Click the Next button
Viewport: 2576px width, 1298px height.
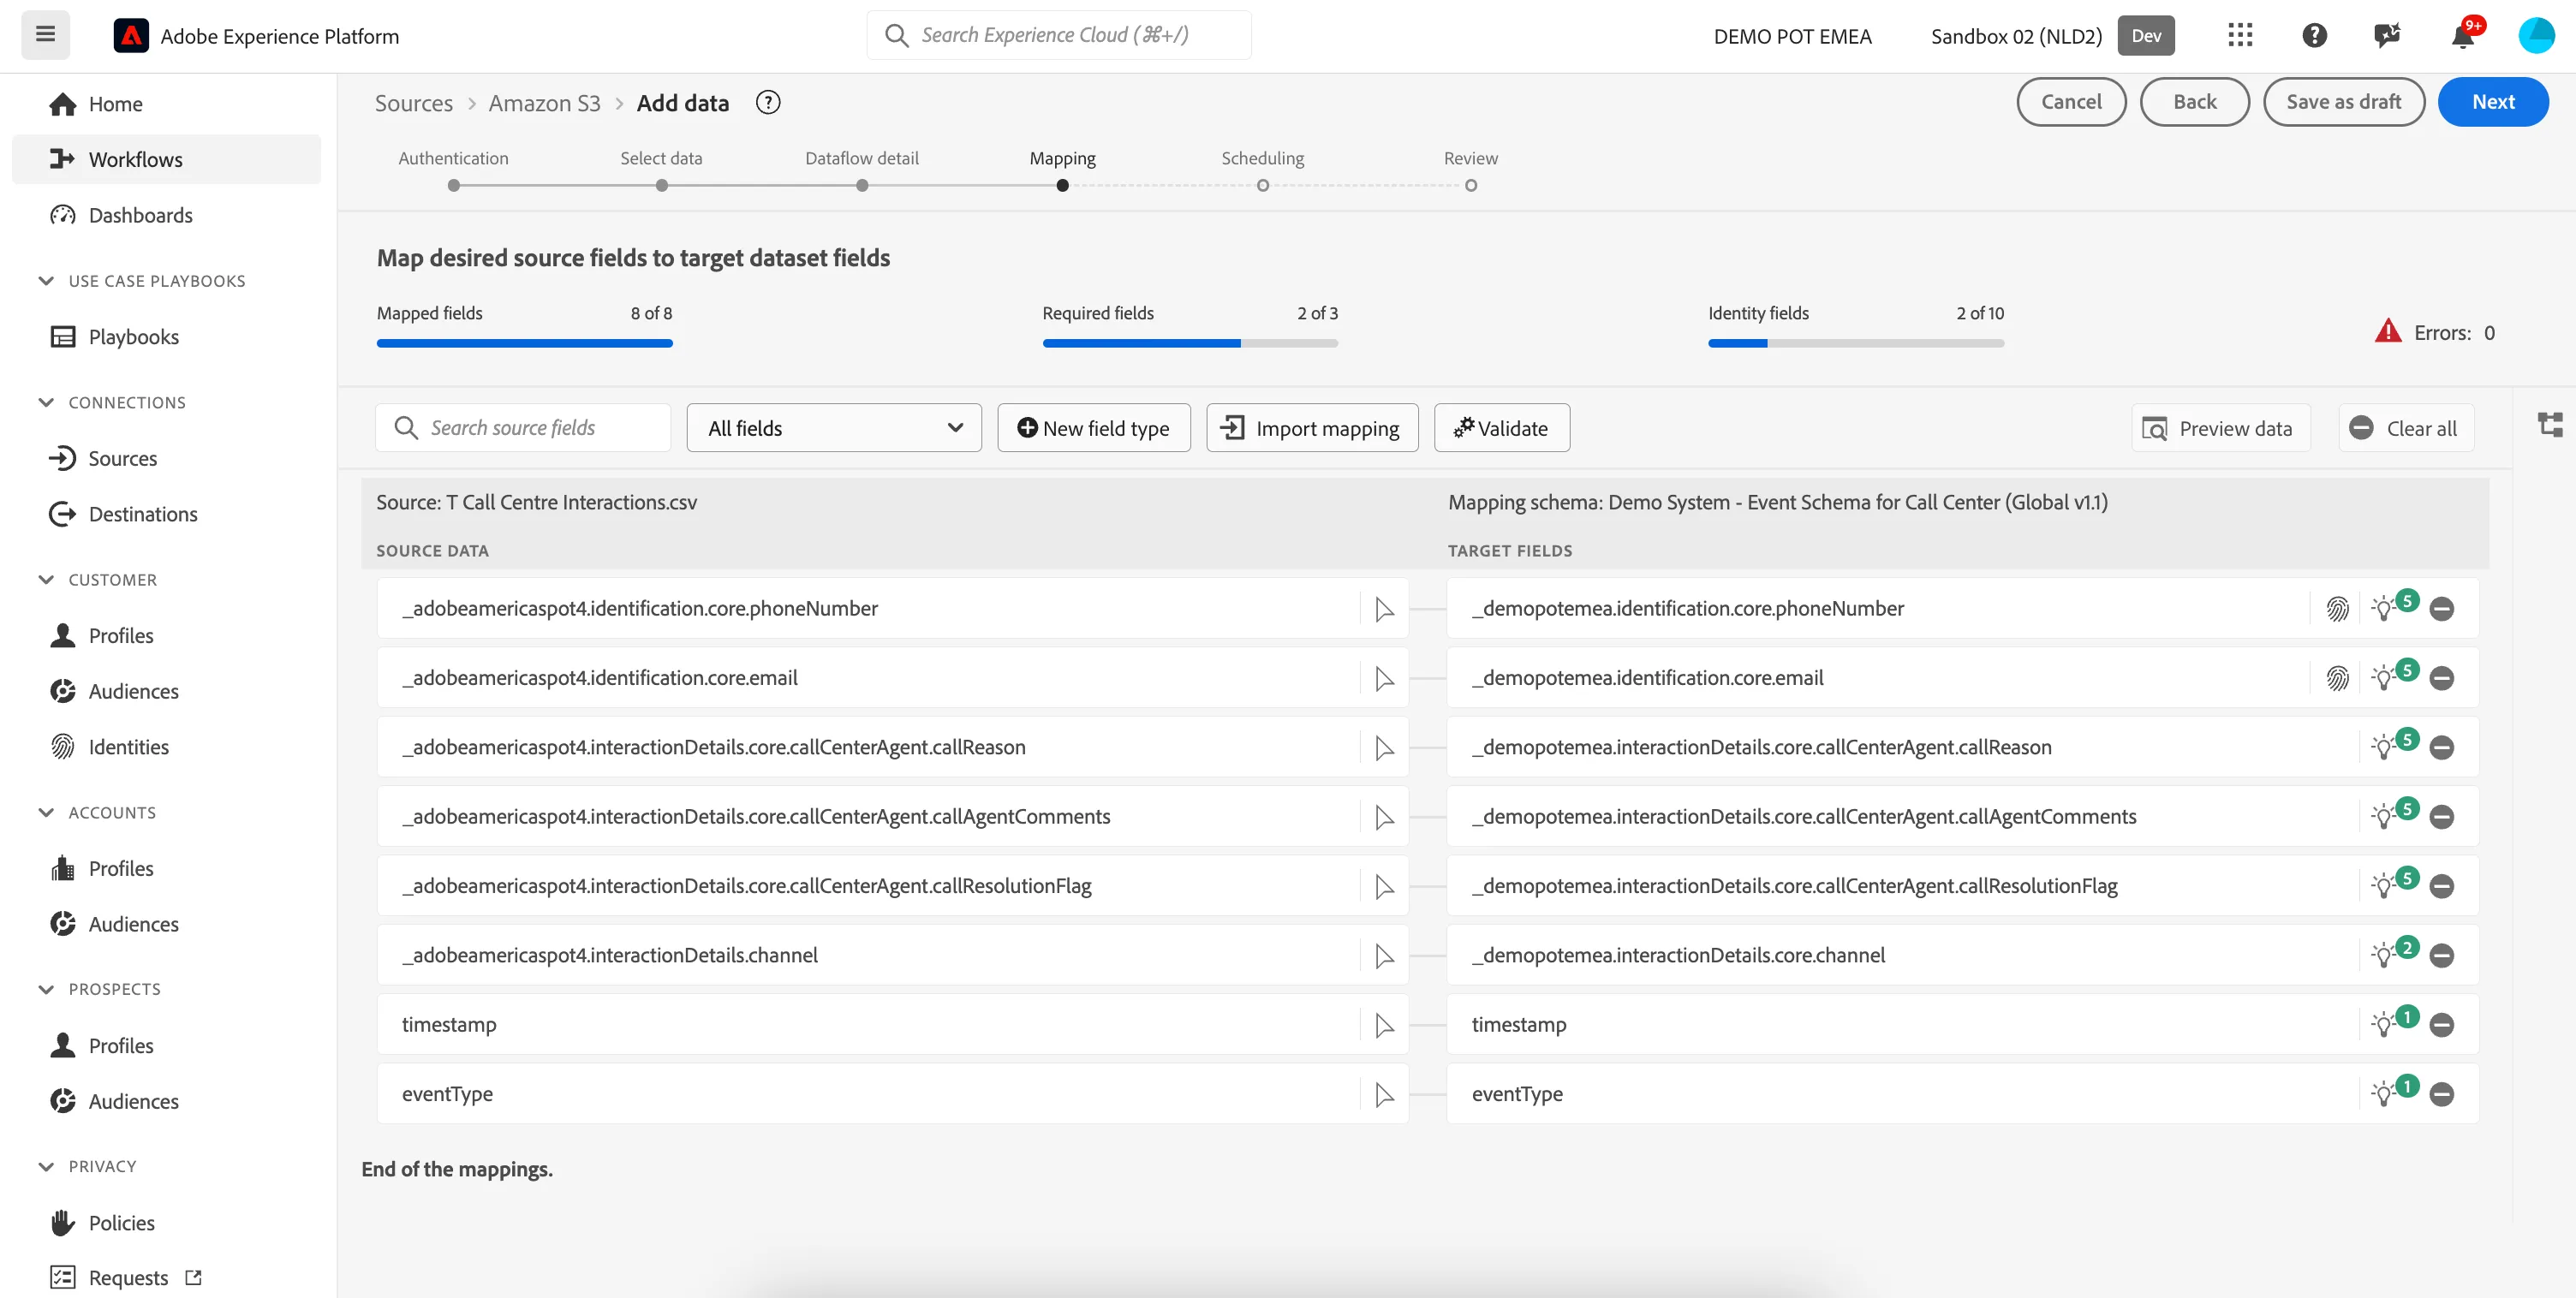[2492, 102]
